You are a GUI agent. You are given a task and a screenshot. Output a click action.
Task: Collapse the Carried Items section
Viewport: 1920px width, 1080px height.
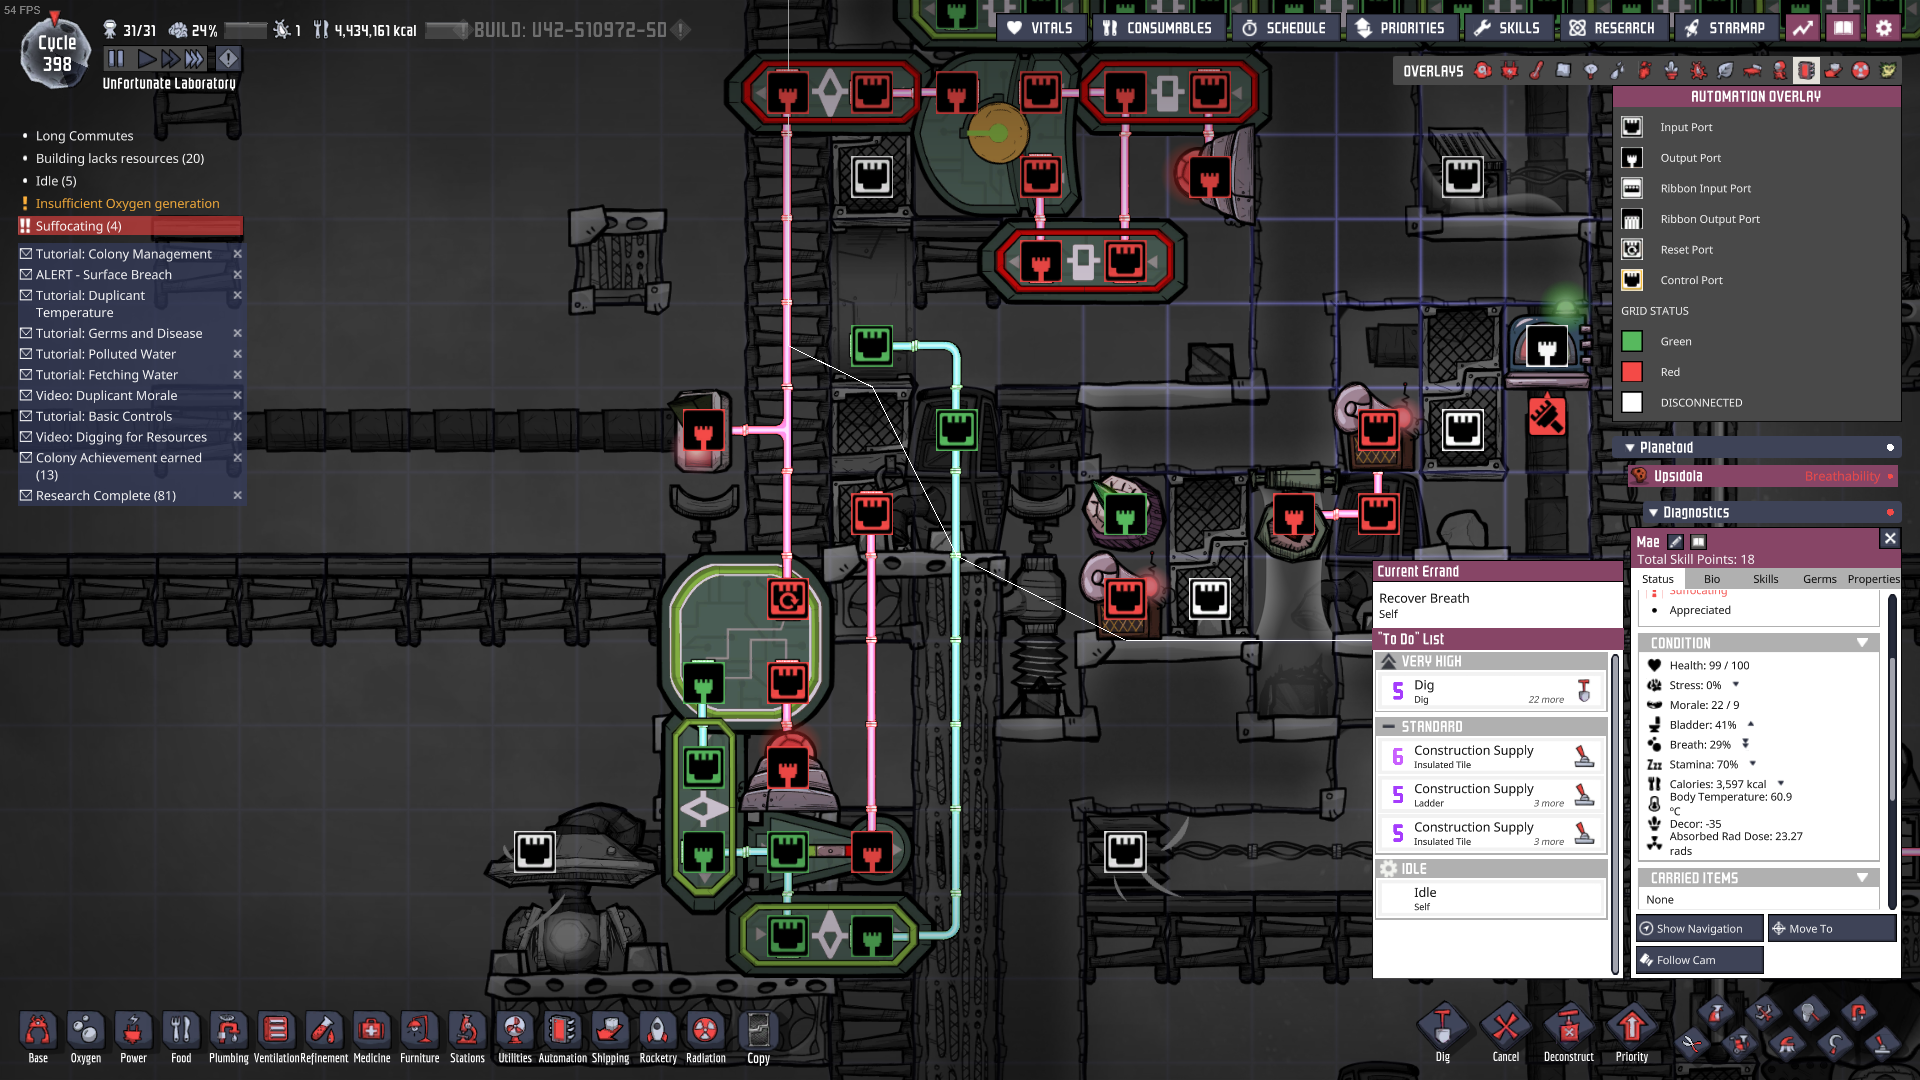(x=1862, y=878)
